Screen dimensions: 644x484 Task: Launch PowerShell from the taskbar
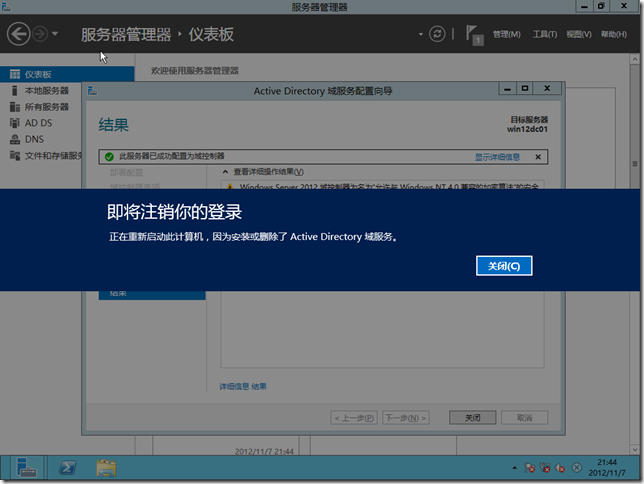coord(67,468)
